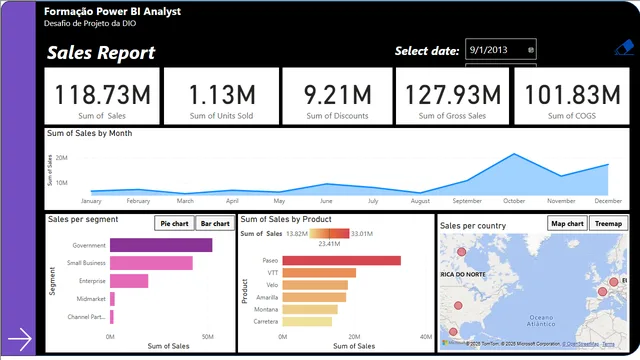This screenshot has width=640, height=360.
Task: Click the January label on month axis
Action: pos(91,201)
